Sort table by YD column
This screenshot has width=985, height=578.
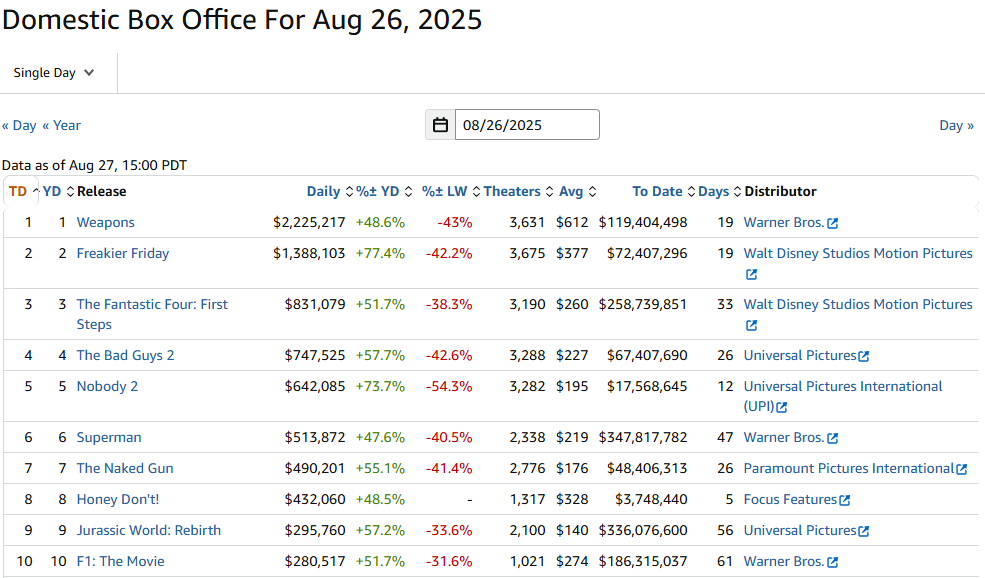pos(58,192)
